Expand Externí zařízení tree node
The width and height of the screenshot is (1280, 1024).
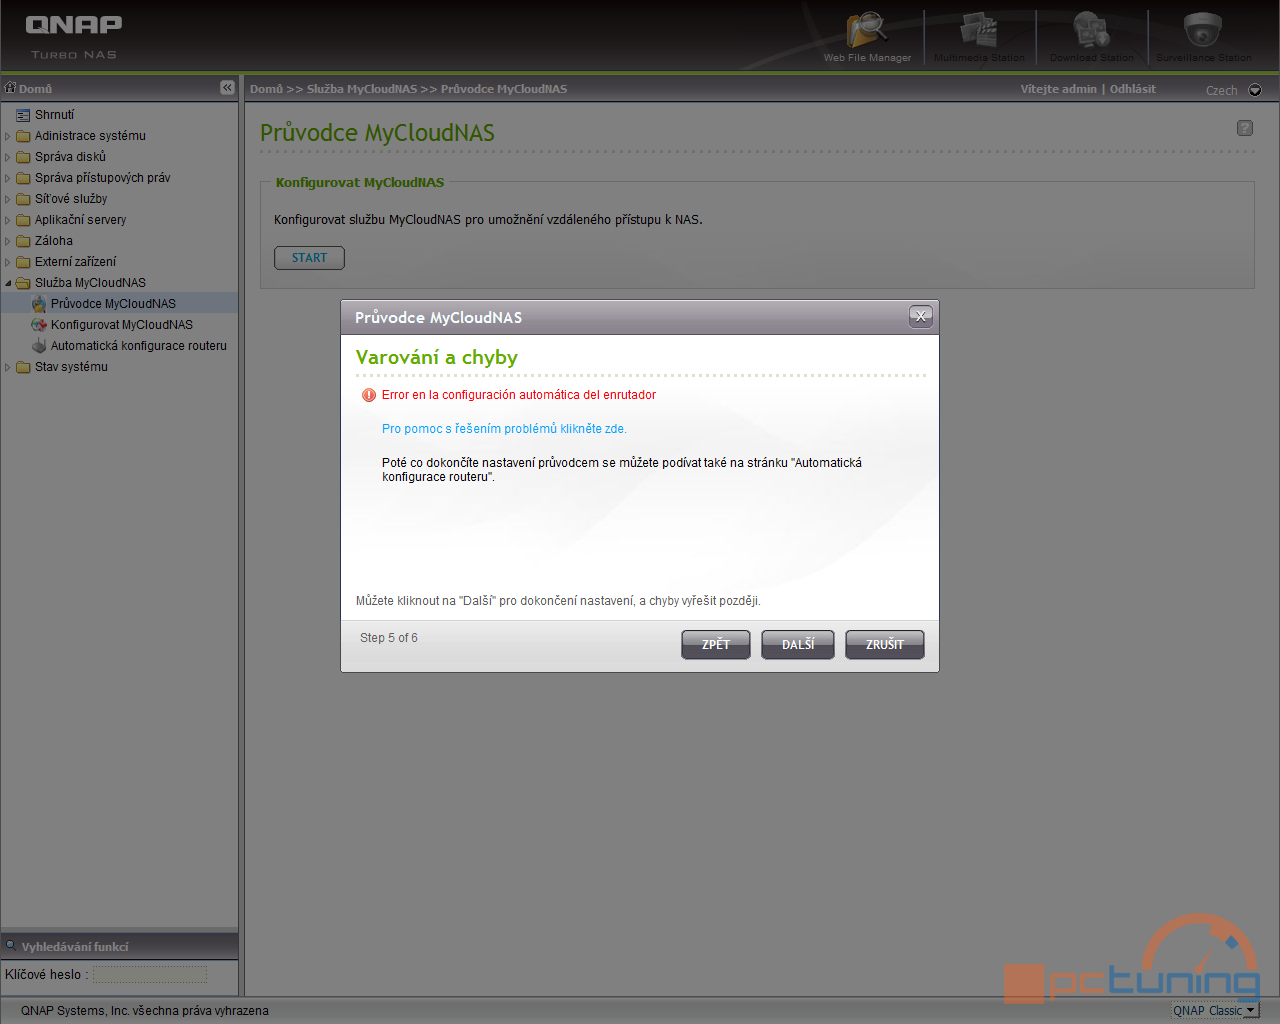(x=8, y=262)
